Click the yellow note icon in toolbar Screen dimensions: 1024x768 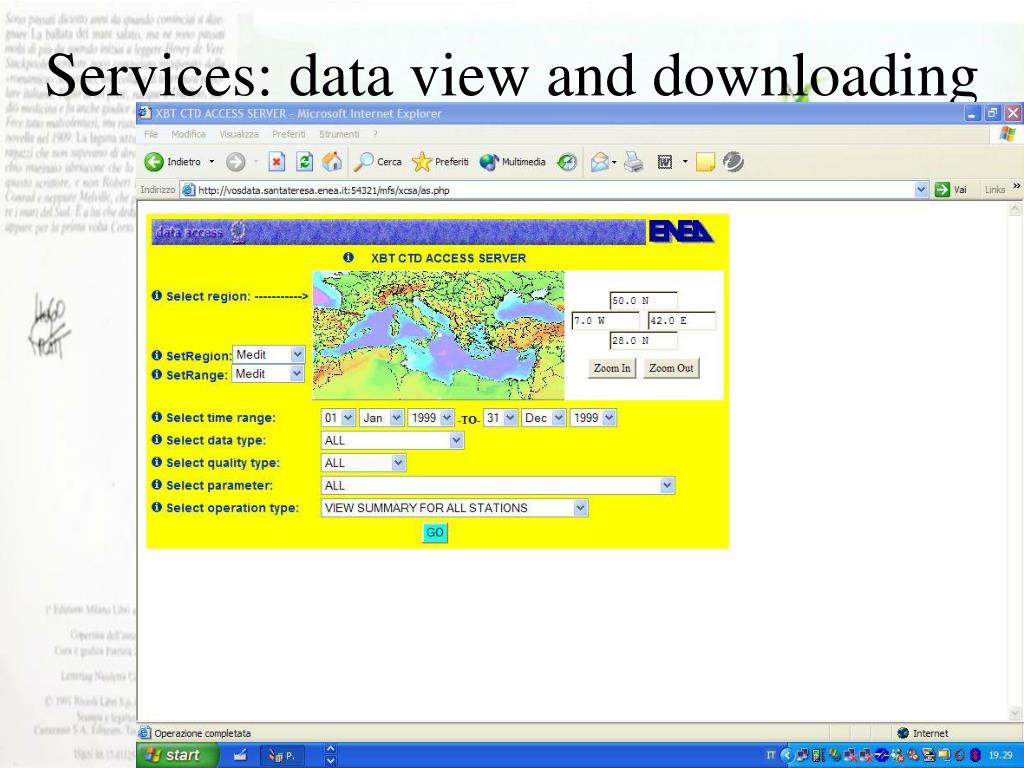point(705,162)
